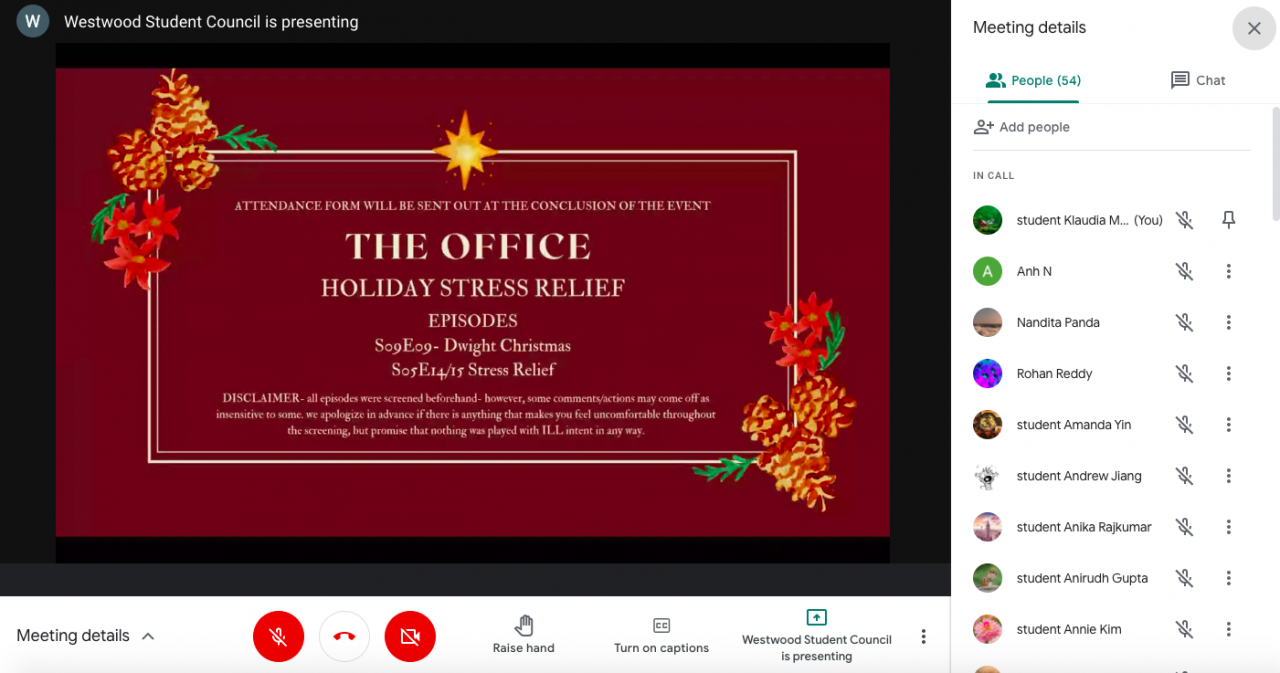1280x673 pixels.
Task: Open more options for student Annie Kim
Action: click(1229, 629)
